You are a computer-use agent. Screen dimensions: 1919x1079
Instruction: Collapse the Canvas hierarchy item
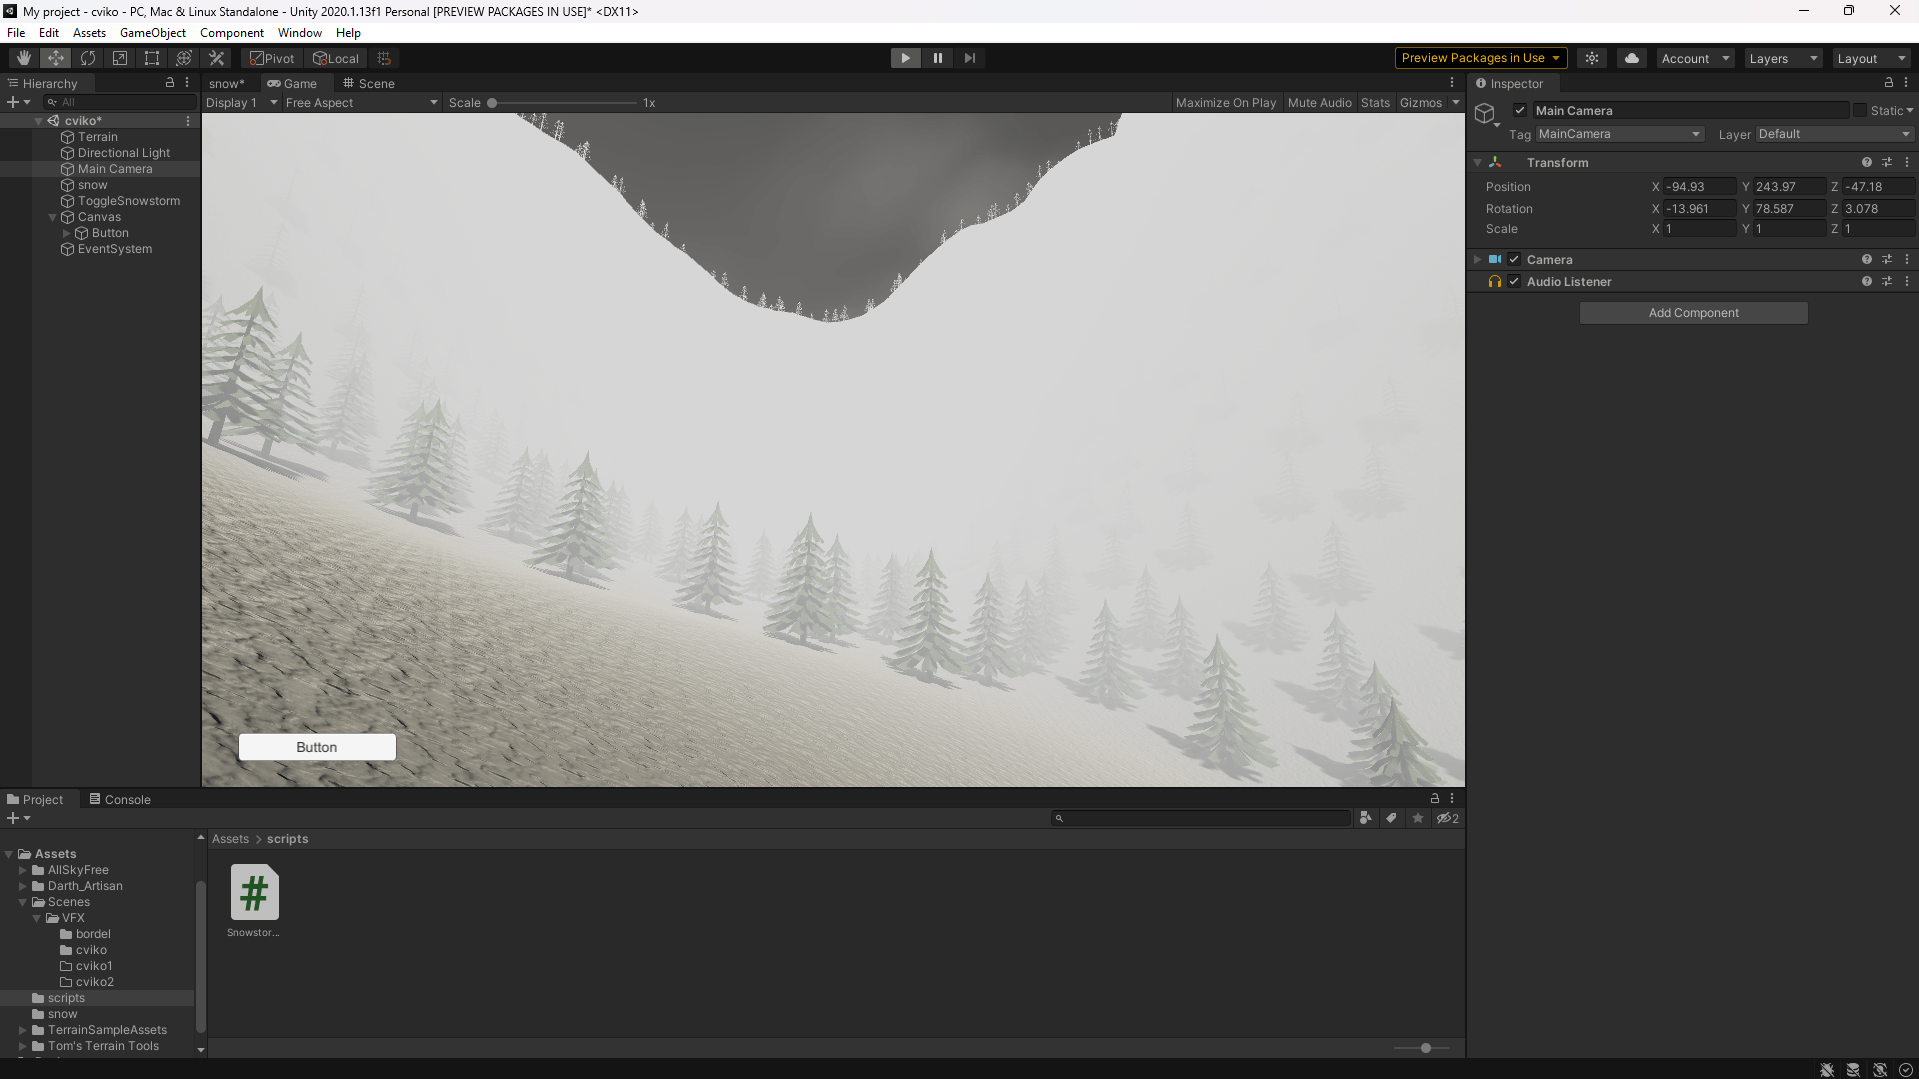tap(53, 217)
